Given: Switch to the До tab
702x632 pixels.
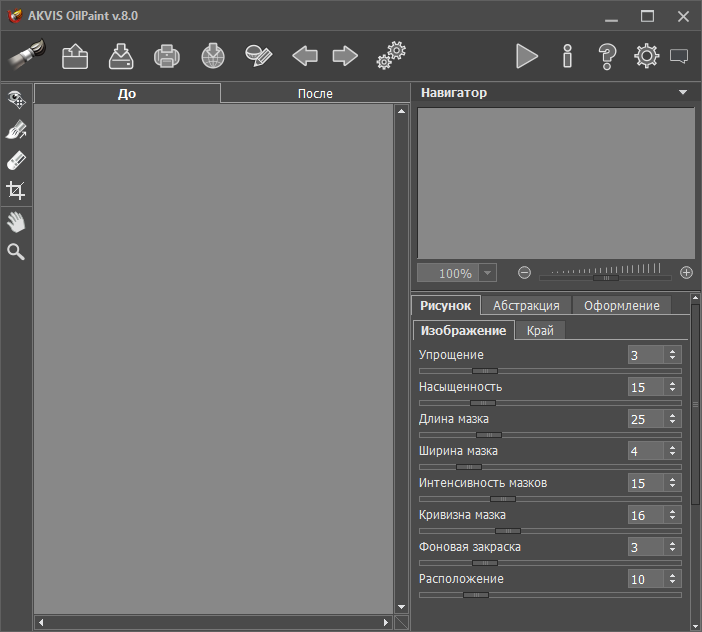Looking at the screenshot, I should 127,94.
